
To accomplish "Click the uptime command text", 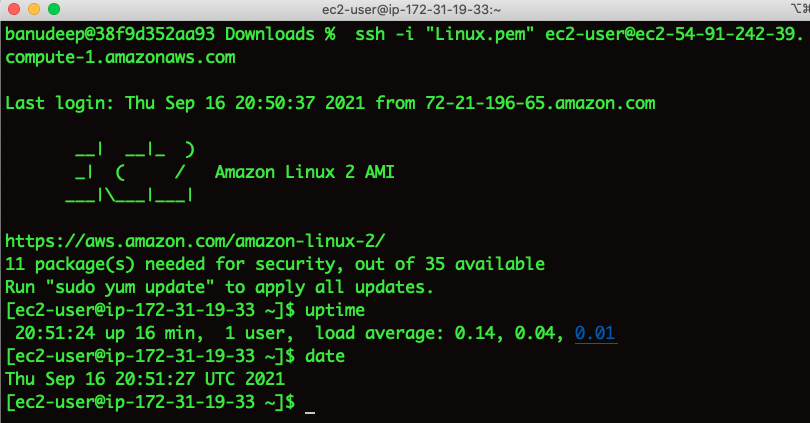I will [335, 310].
